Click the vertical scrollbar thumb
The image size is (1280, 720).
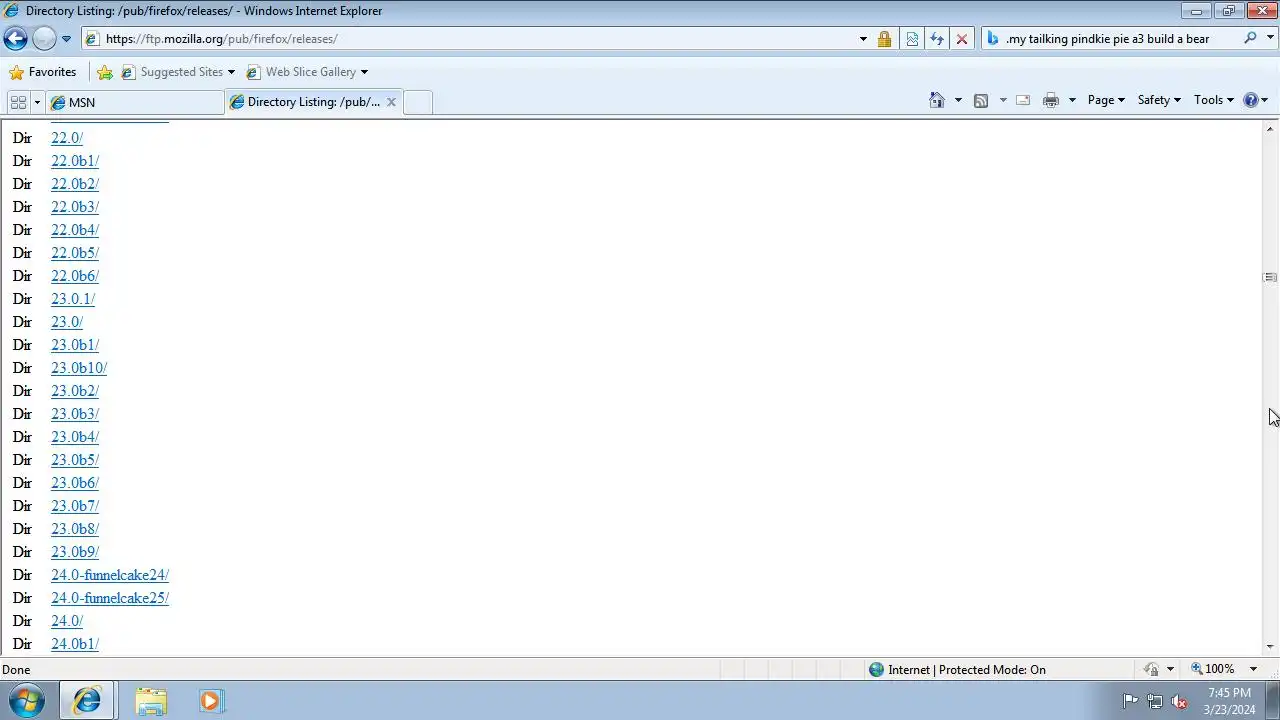click(x=1270, y=277)
